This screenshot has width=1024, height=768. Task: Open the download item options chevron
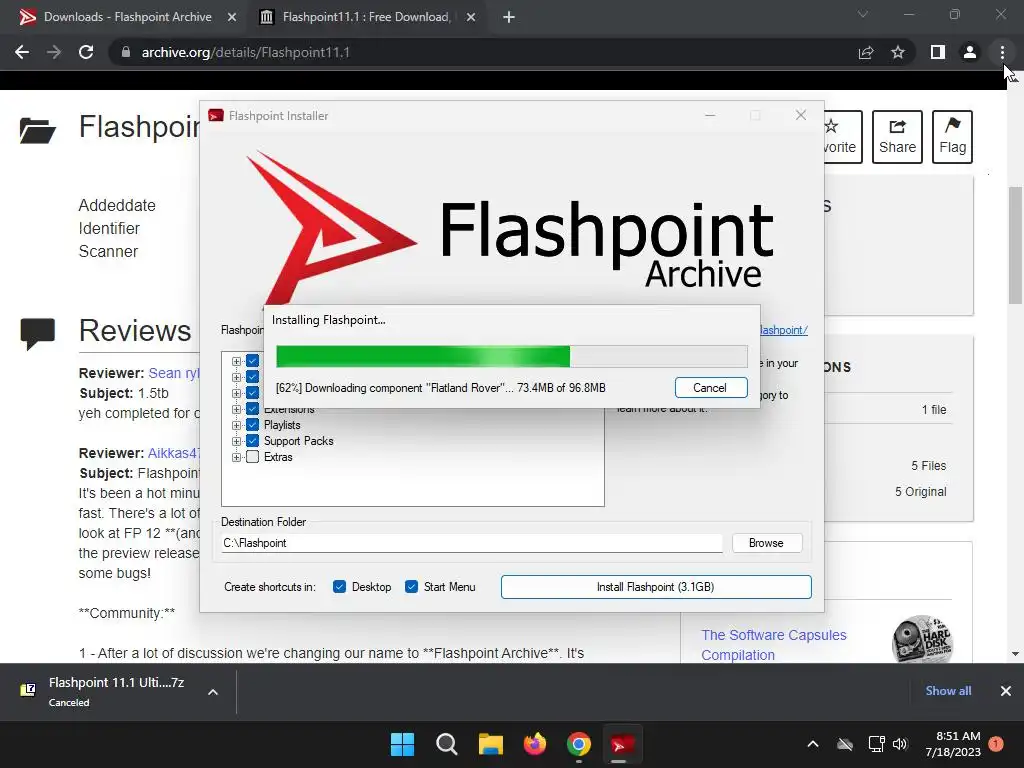pyautogui.click(x=212, y=692)
